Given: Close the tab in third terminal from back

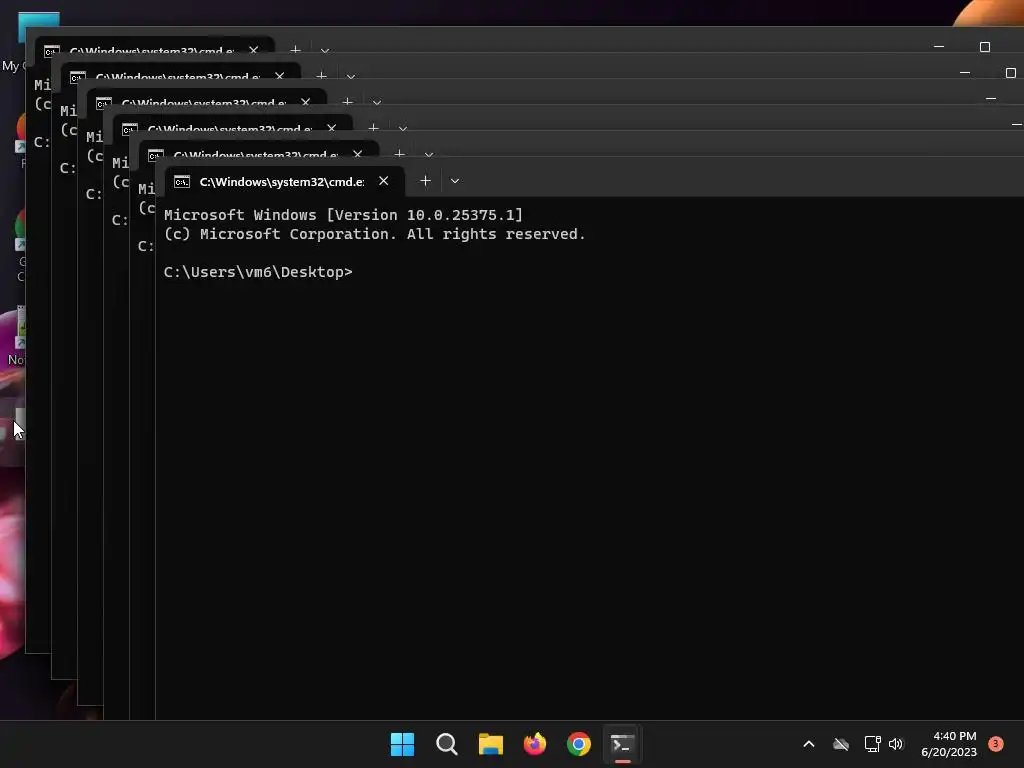Looking at the screenshot, I should click(x=306, y=102).
